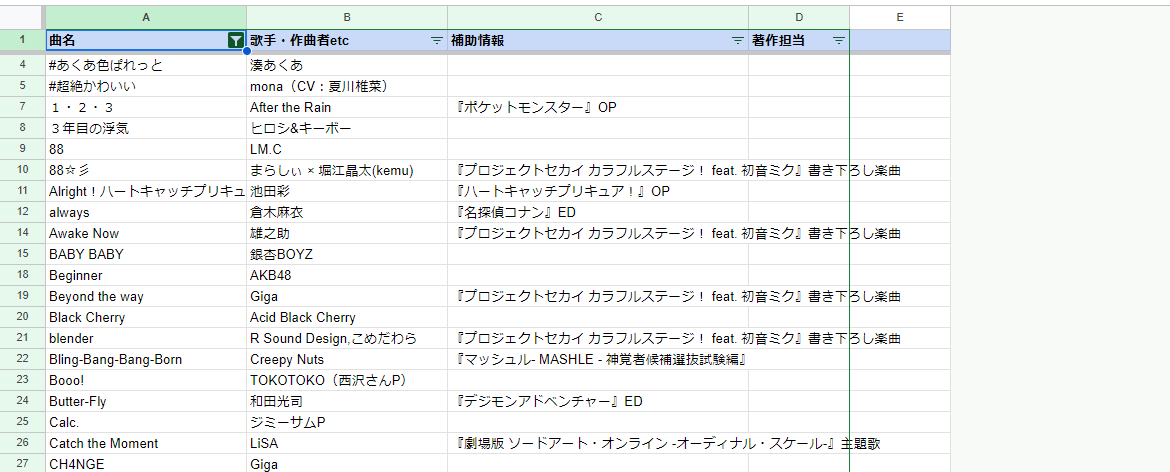Select cell R Sound Design,こめだわら
The image size is (1170, 472).
347,339
